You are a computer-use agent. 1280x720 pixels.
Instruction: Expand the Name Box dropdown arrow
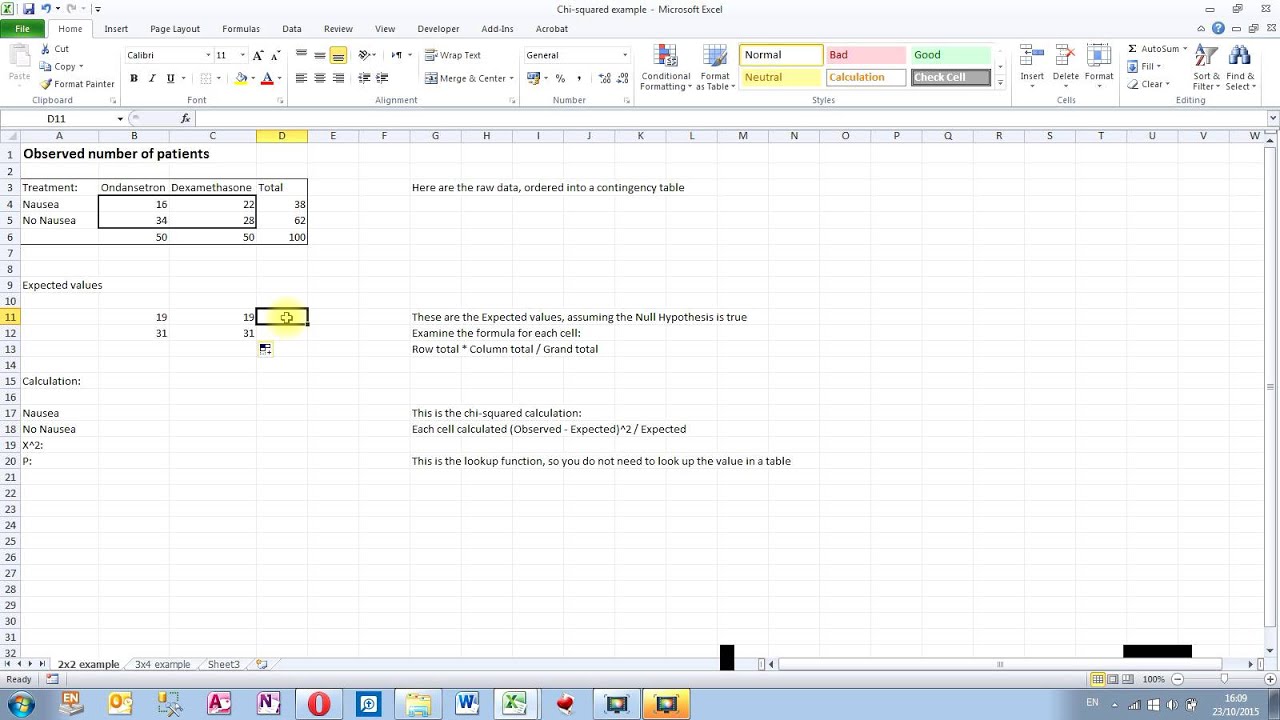point(120,119)
